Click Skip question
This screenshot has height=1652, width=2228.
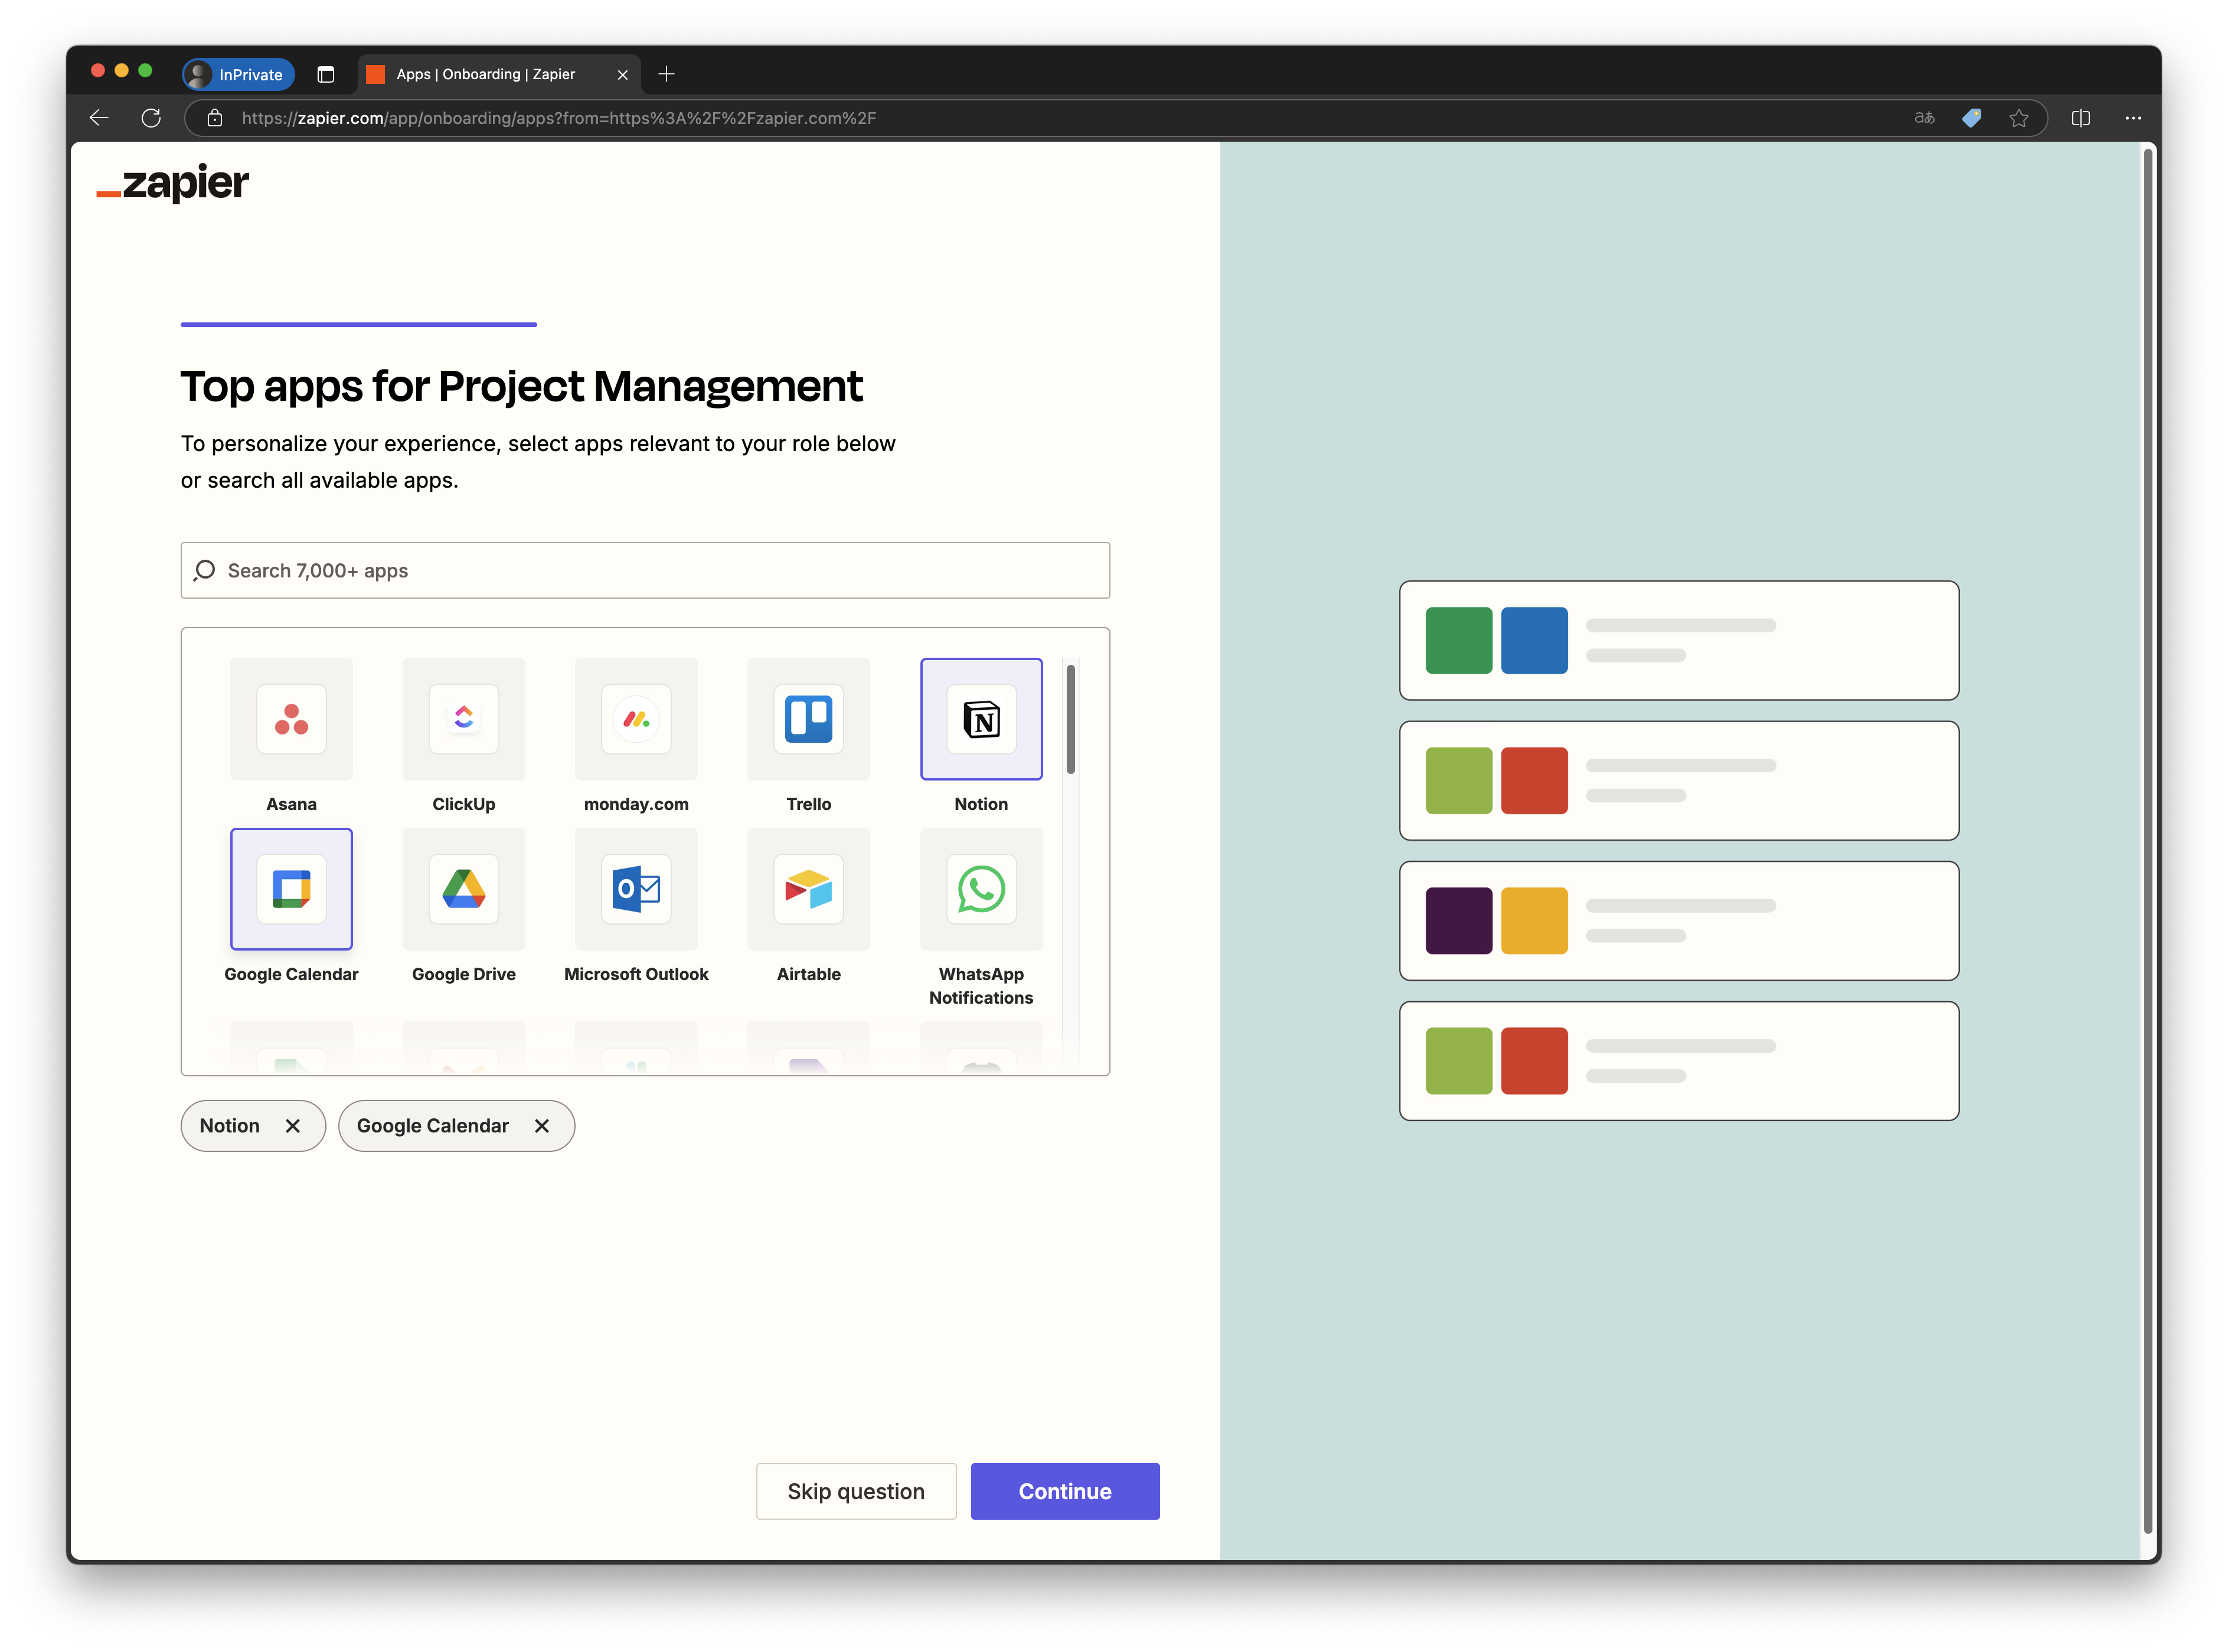[x=856, y=1491]
